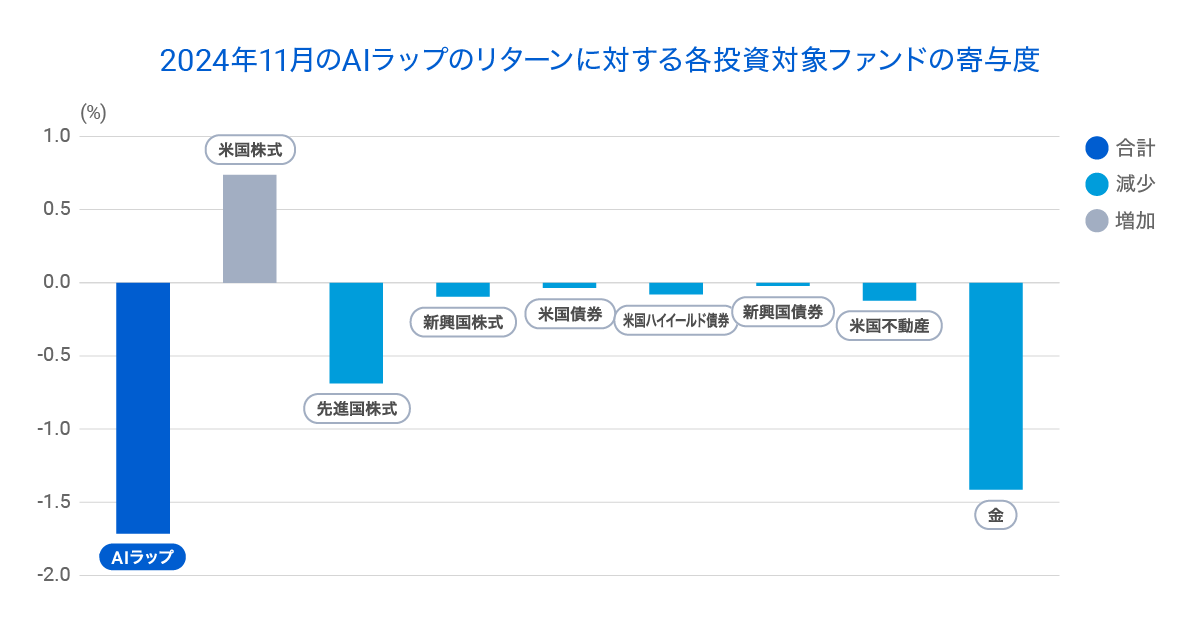Screen dimensions: 1200x640
Task: Select the AIラップ total bar
Action: [143, 408]
